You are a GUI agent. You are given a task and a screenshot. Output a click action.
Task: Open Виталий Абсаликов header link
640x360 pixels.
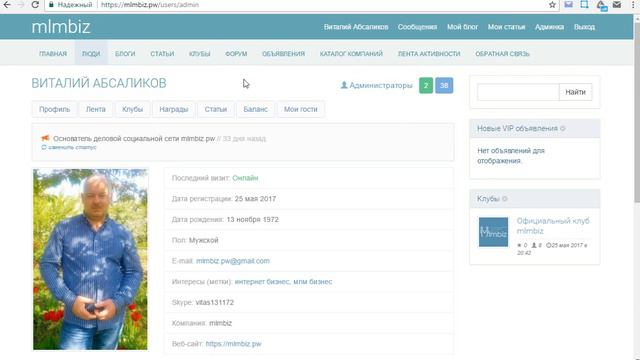pyautogui.click(x=356, y=27)
